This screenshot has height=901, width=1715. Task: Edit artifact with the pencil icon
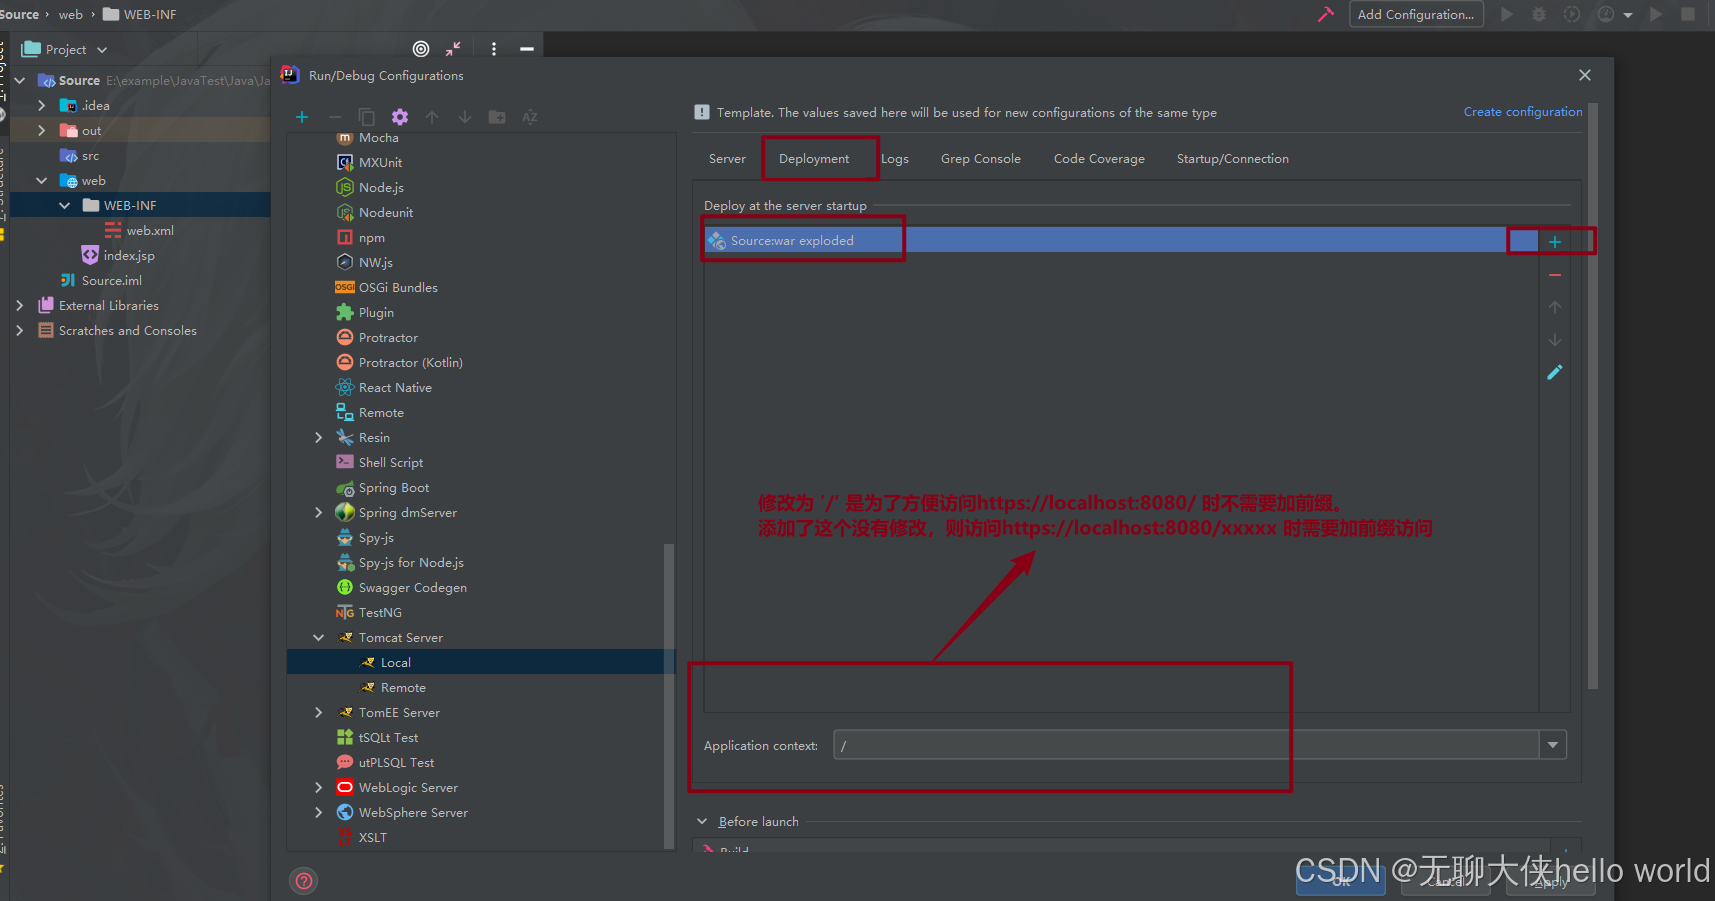click(1555, 372)
